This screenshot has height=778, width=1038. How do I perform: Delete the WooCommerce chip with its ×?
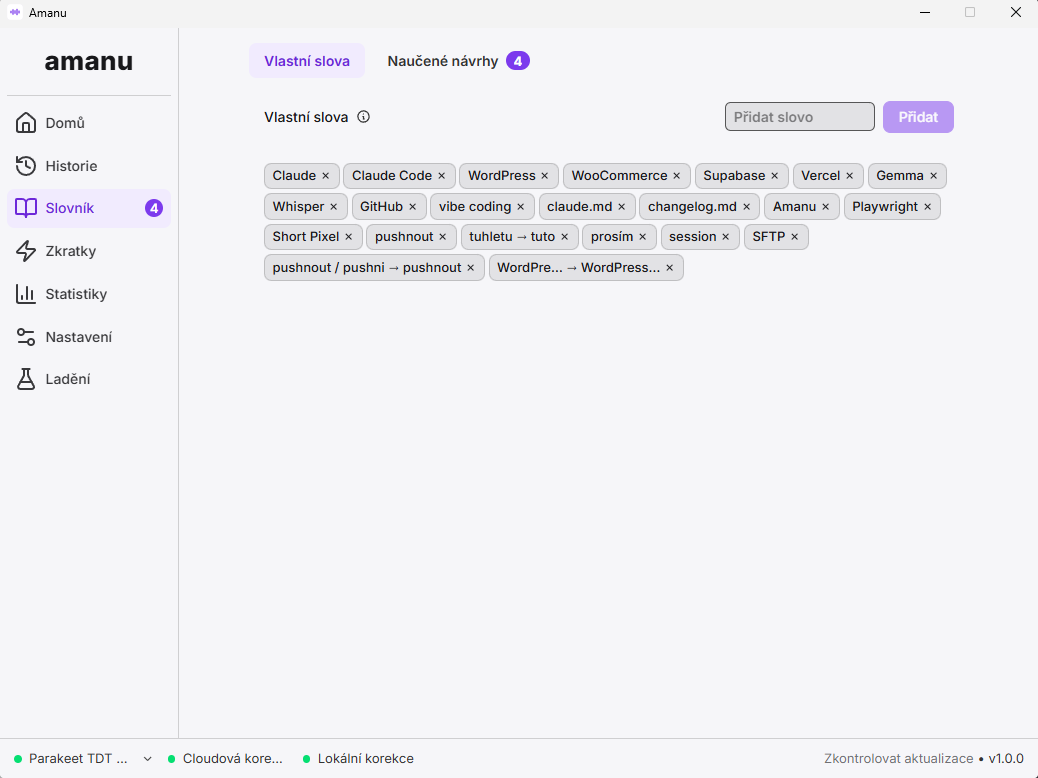point(677,176)
